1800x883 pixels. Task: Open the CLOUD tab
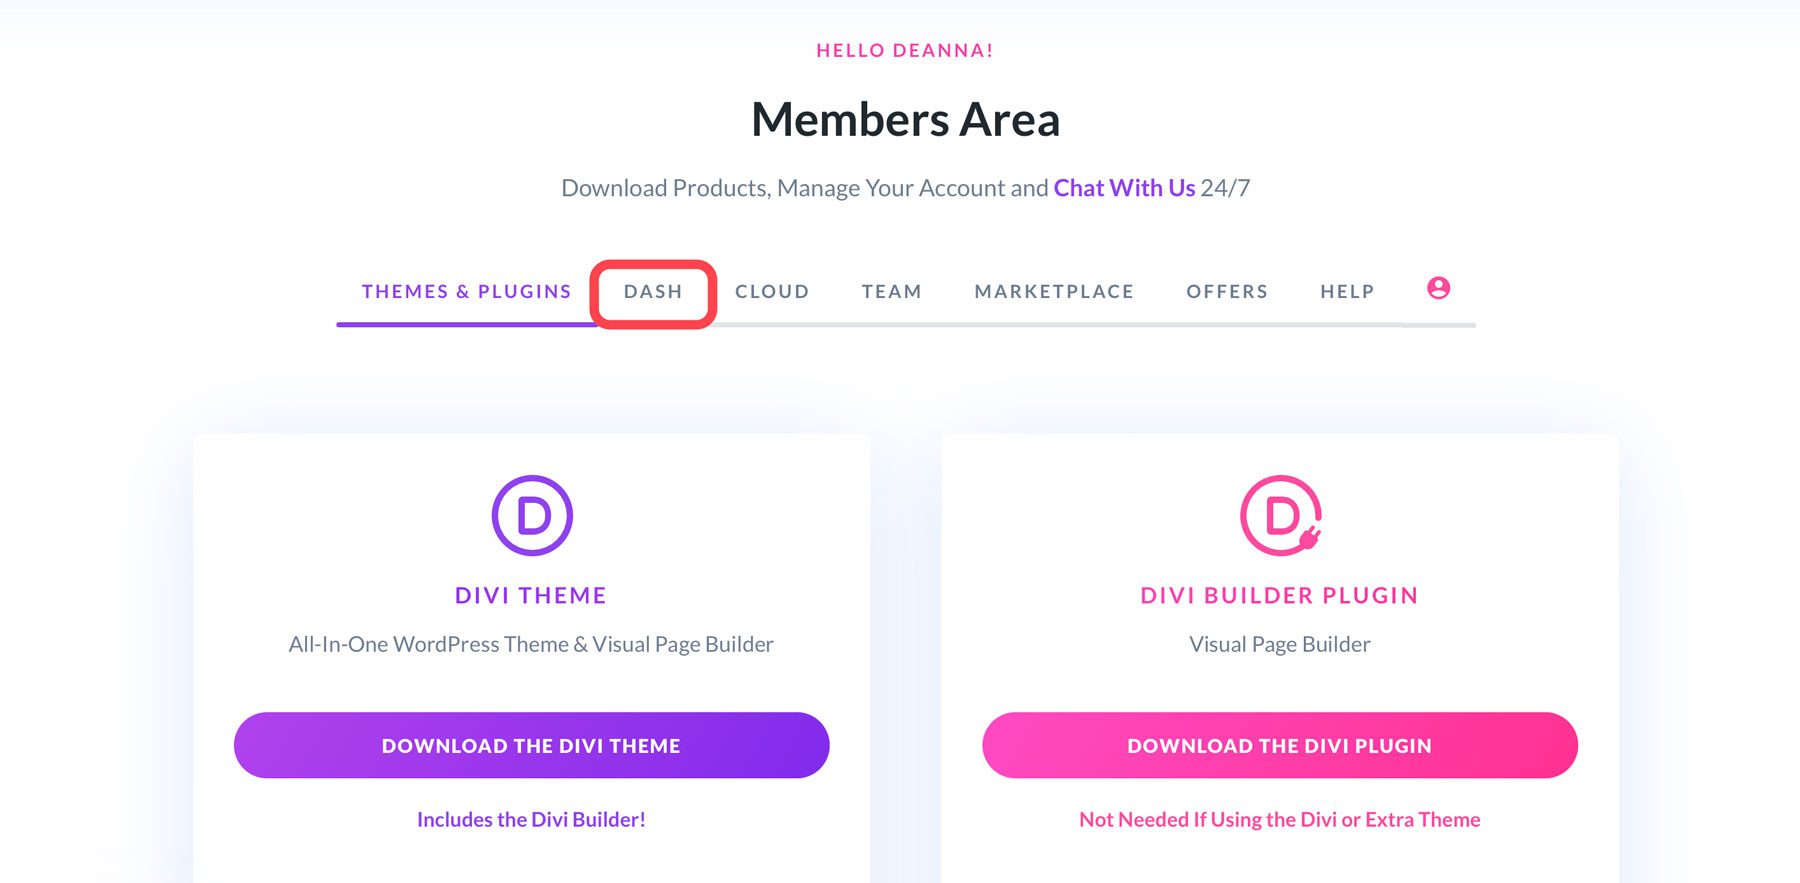(x=771, y=291)
